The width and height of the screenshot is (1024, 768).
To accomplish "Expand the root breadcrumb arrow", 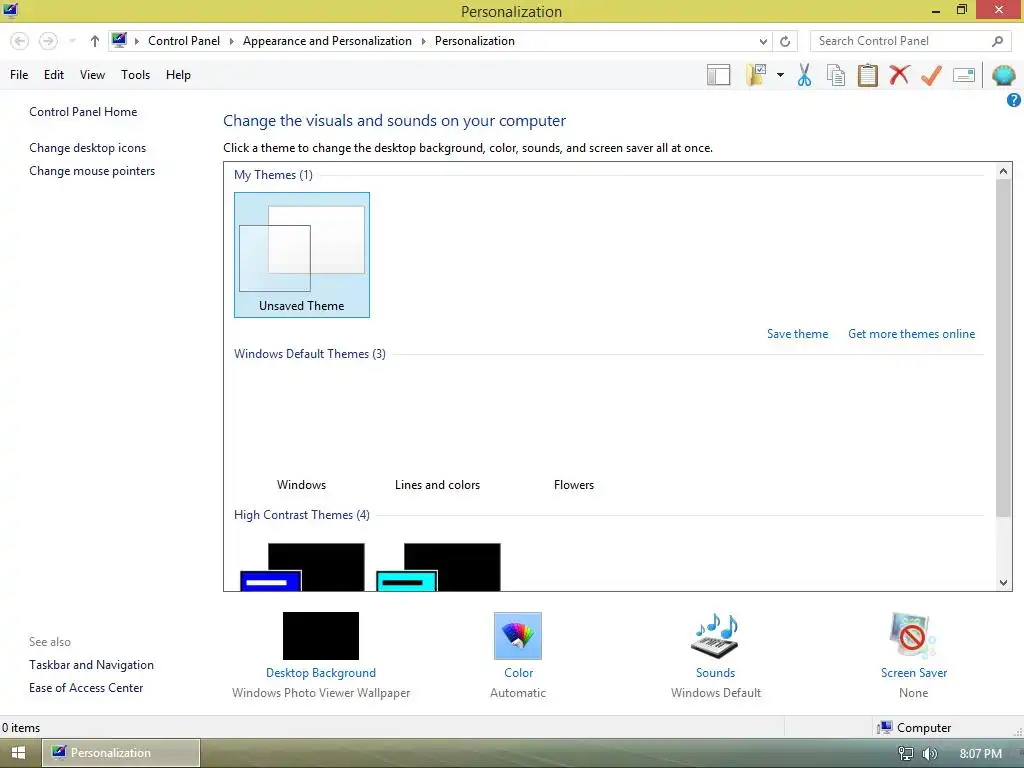I will click(x=136, y=41).
